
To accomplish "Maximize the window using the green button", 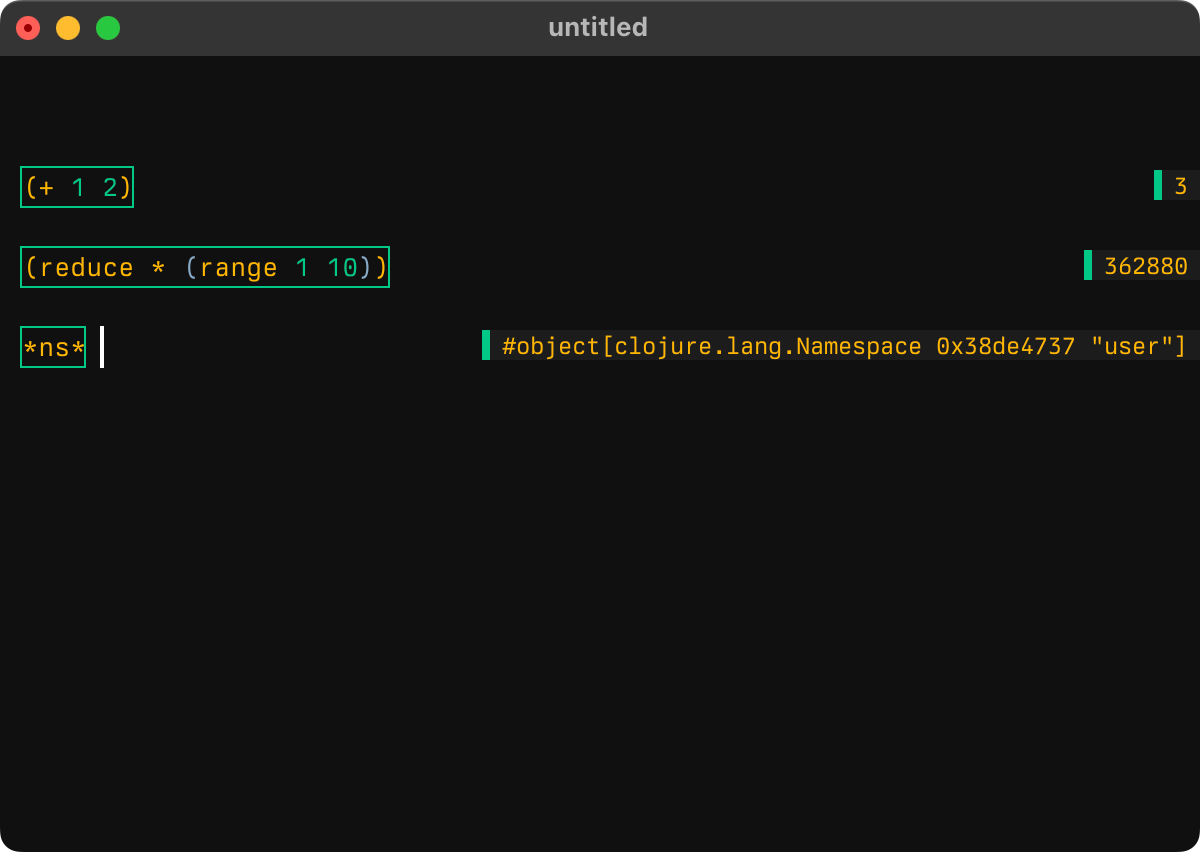I will click(108, 28).
